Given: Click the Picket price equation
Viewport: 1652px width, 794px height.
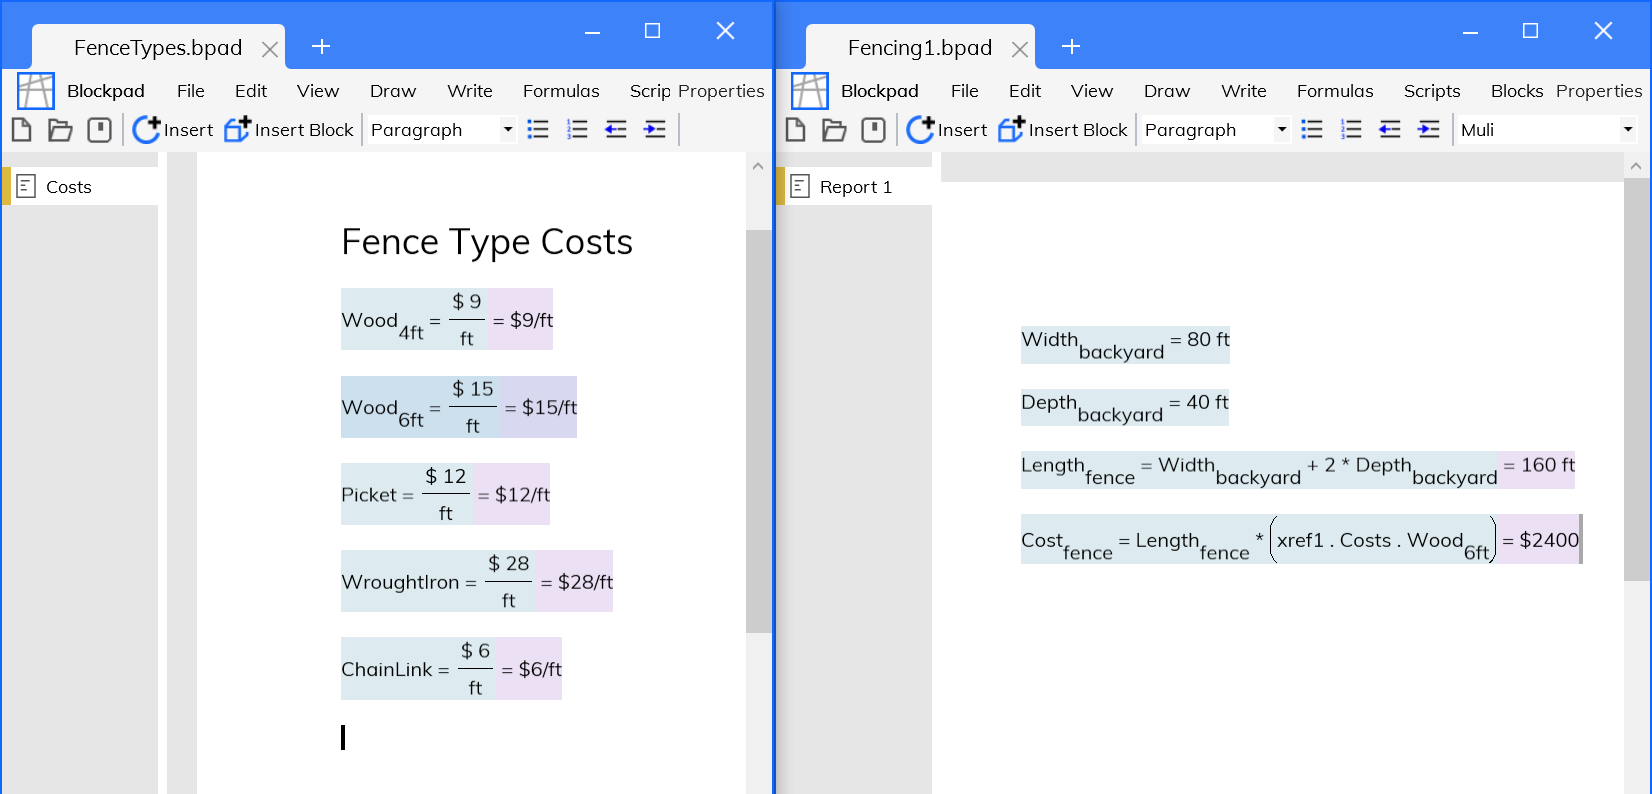Looking at the screenshot, I should tap(445, 494).
